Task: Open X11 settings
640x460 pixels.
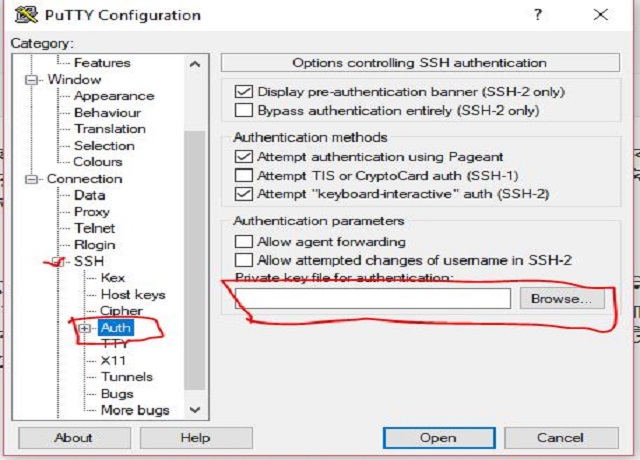Action: (113, 361)
